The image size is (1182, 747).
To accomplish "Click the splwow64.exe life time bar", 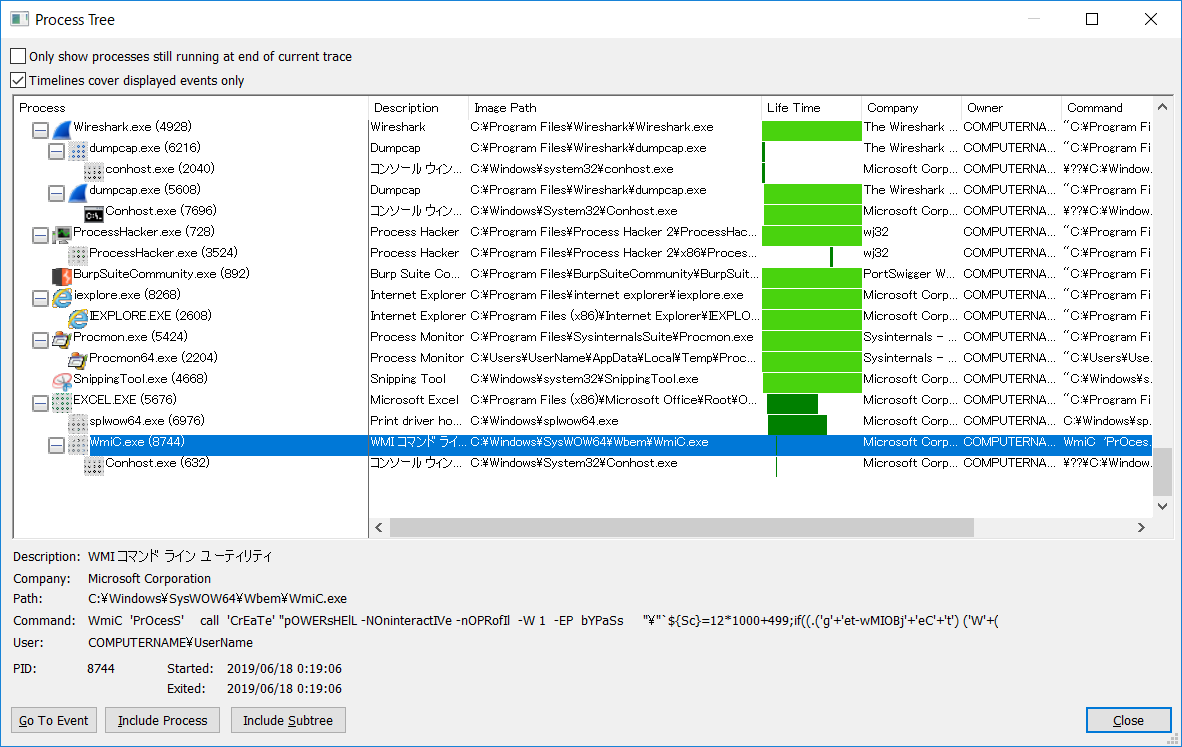I will (x=798, y=425).
